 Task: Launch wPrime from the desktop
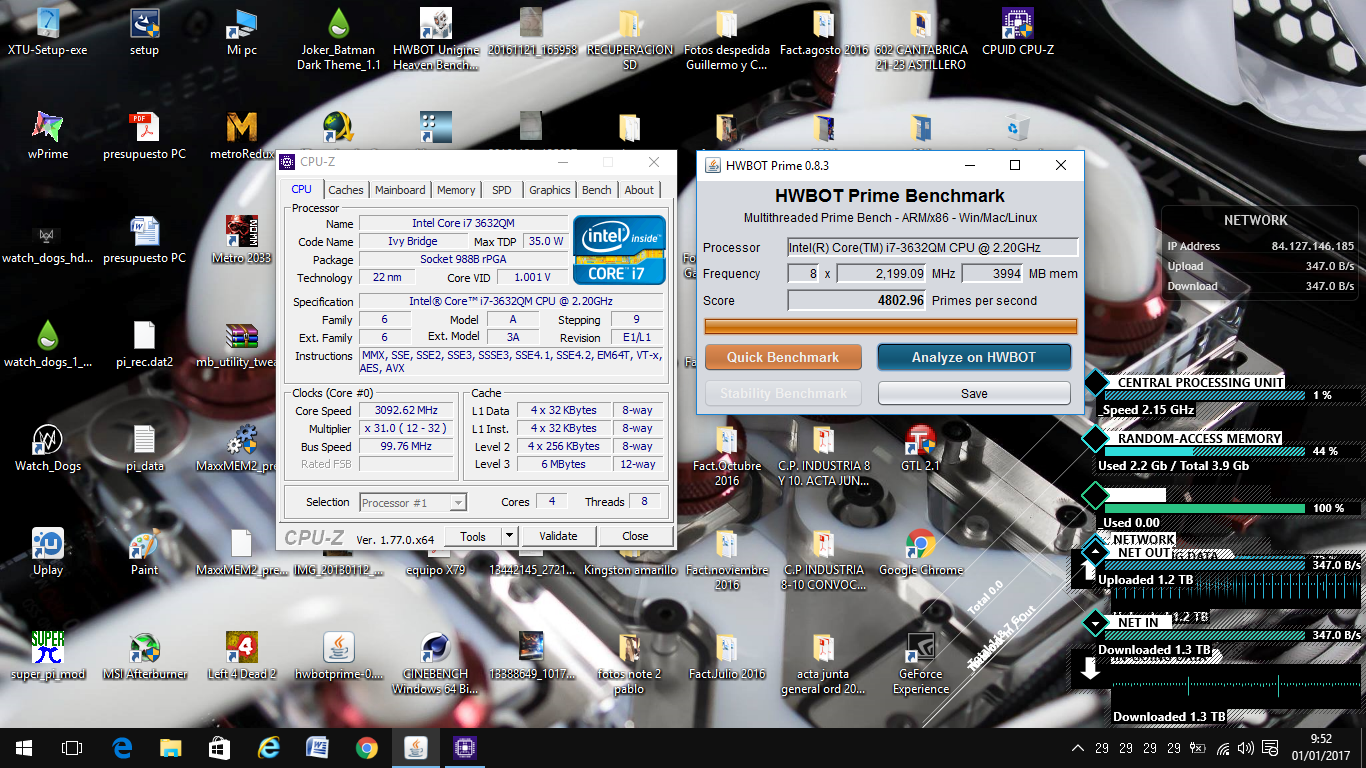pyautogui.click(x=47, y=136)
